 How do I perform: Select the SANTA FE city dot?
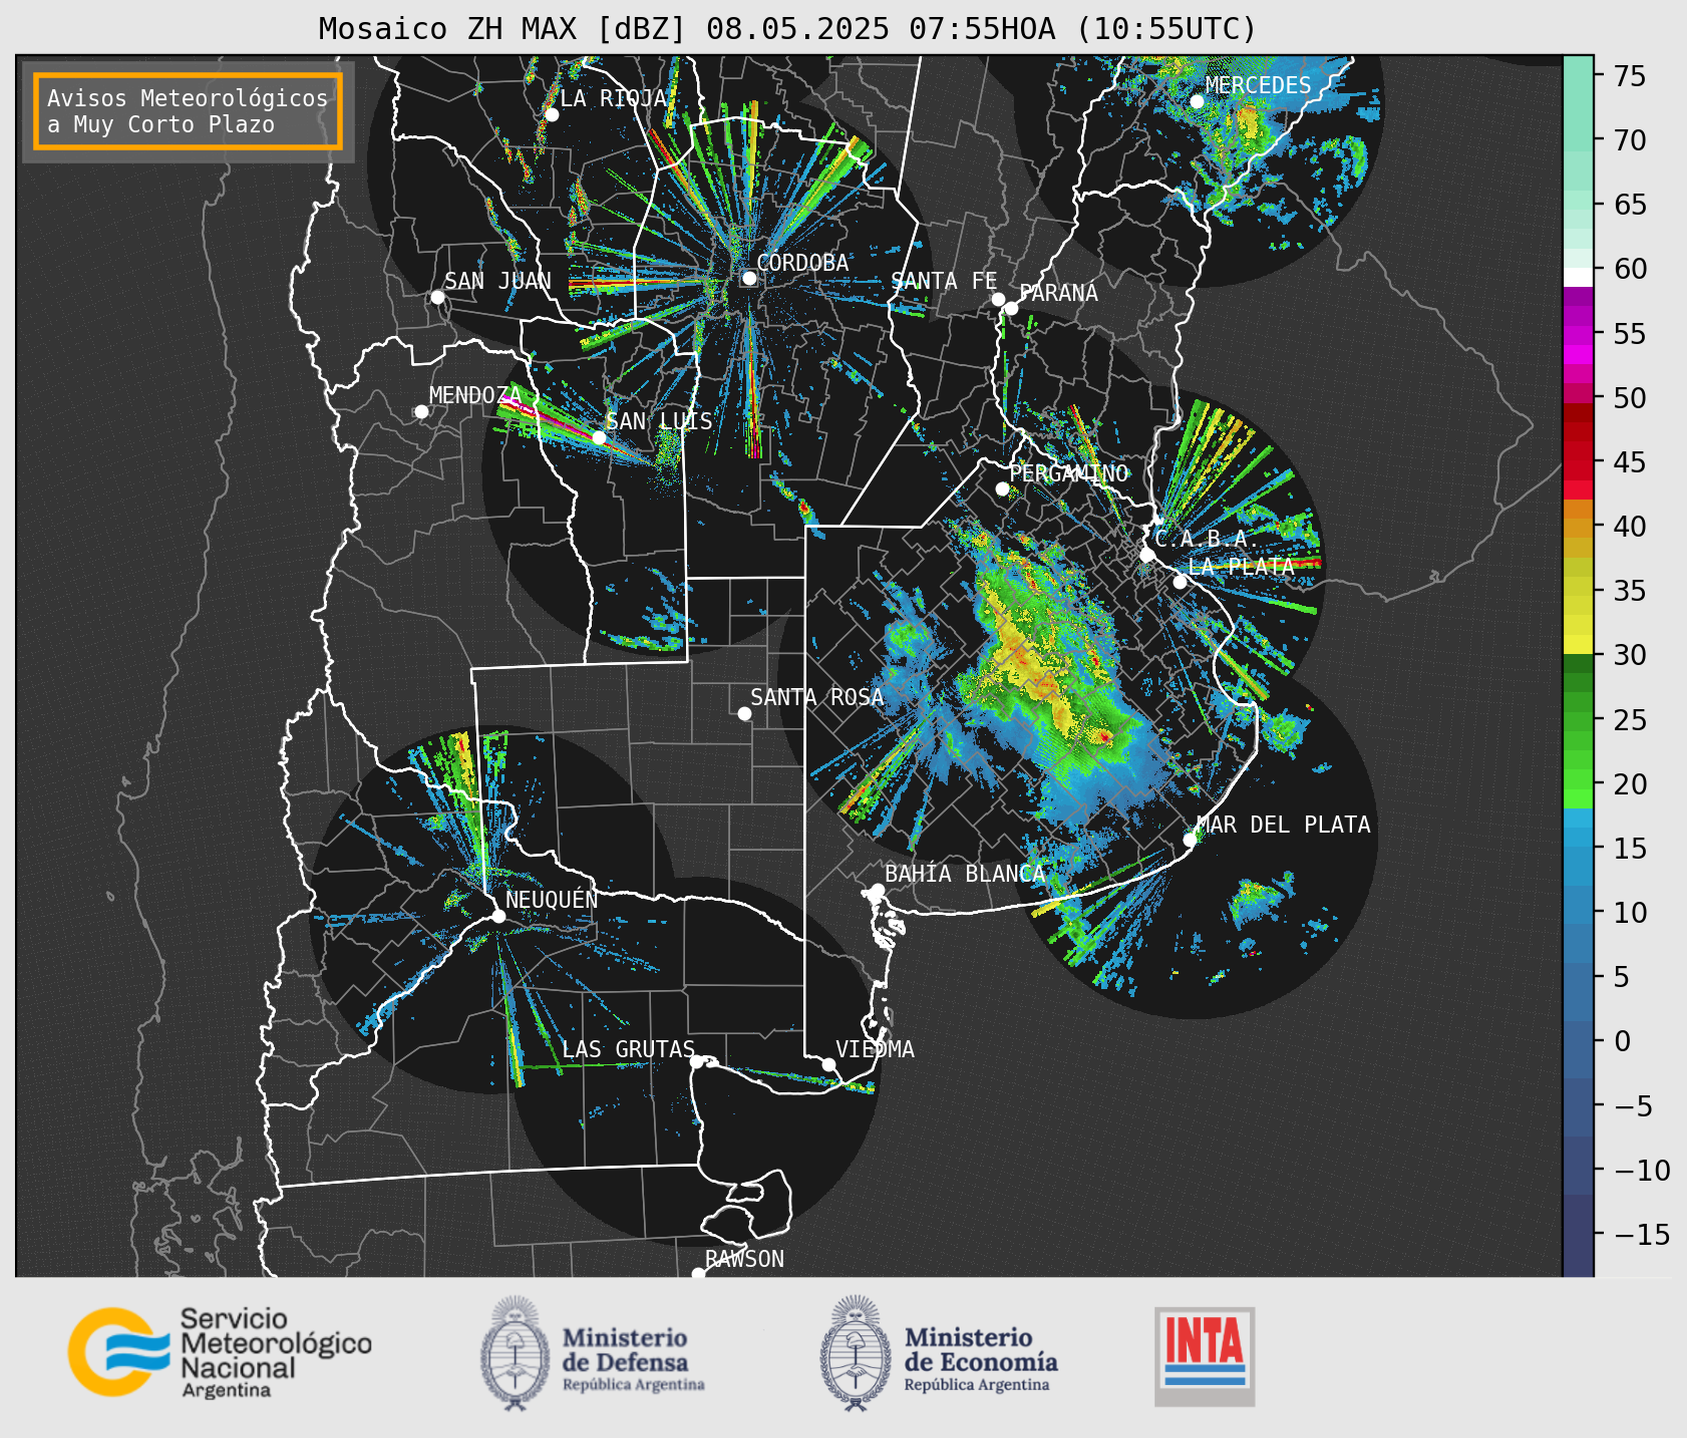click(998, 299)
